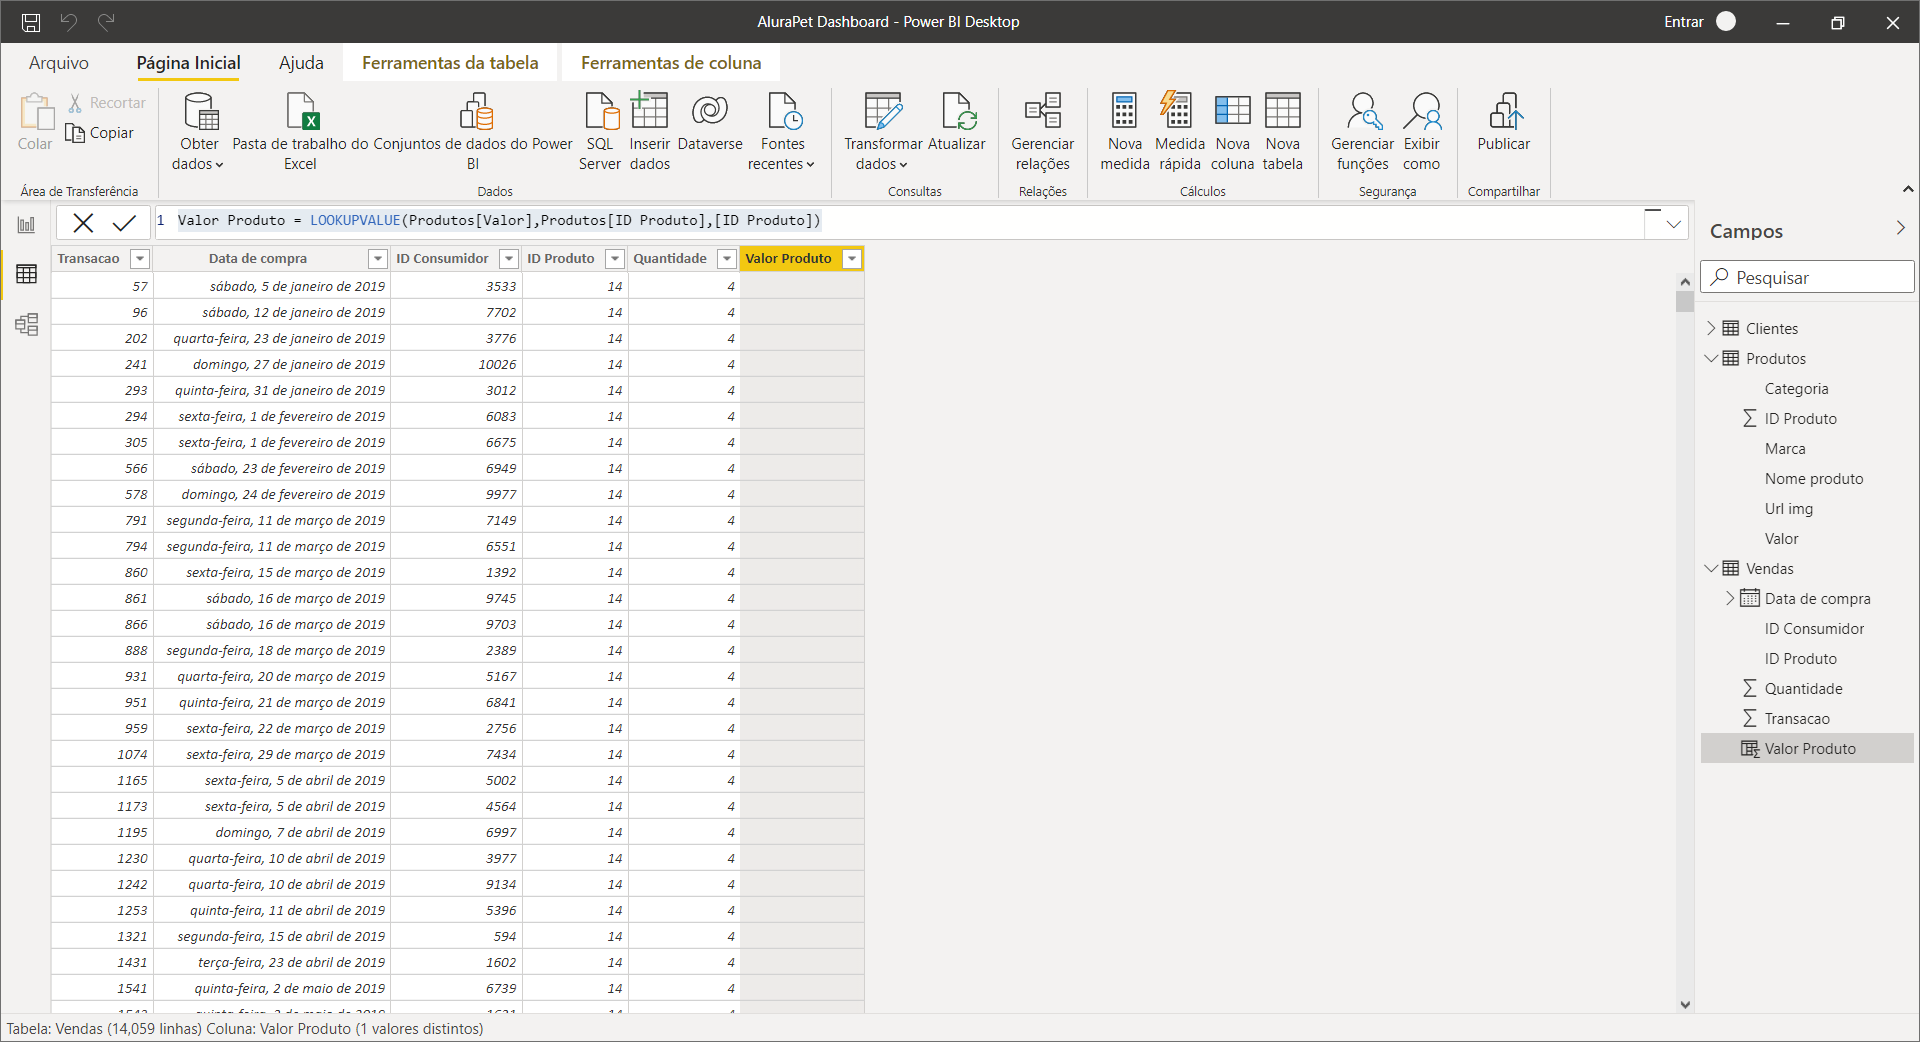Switch to Report view icon
The height and width of the screenshot is (1042, 1920).
click(x=26, y=225)
